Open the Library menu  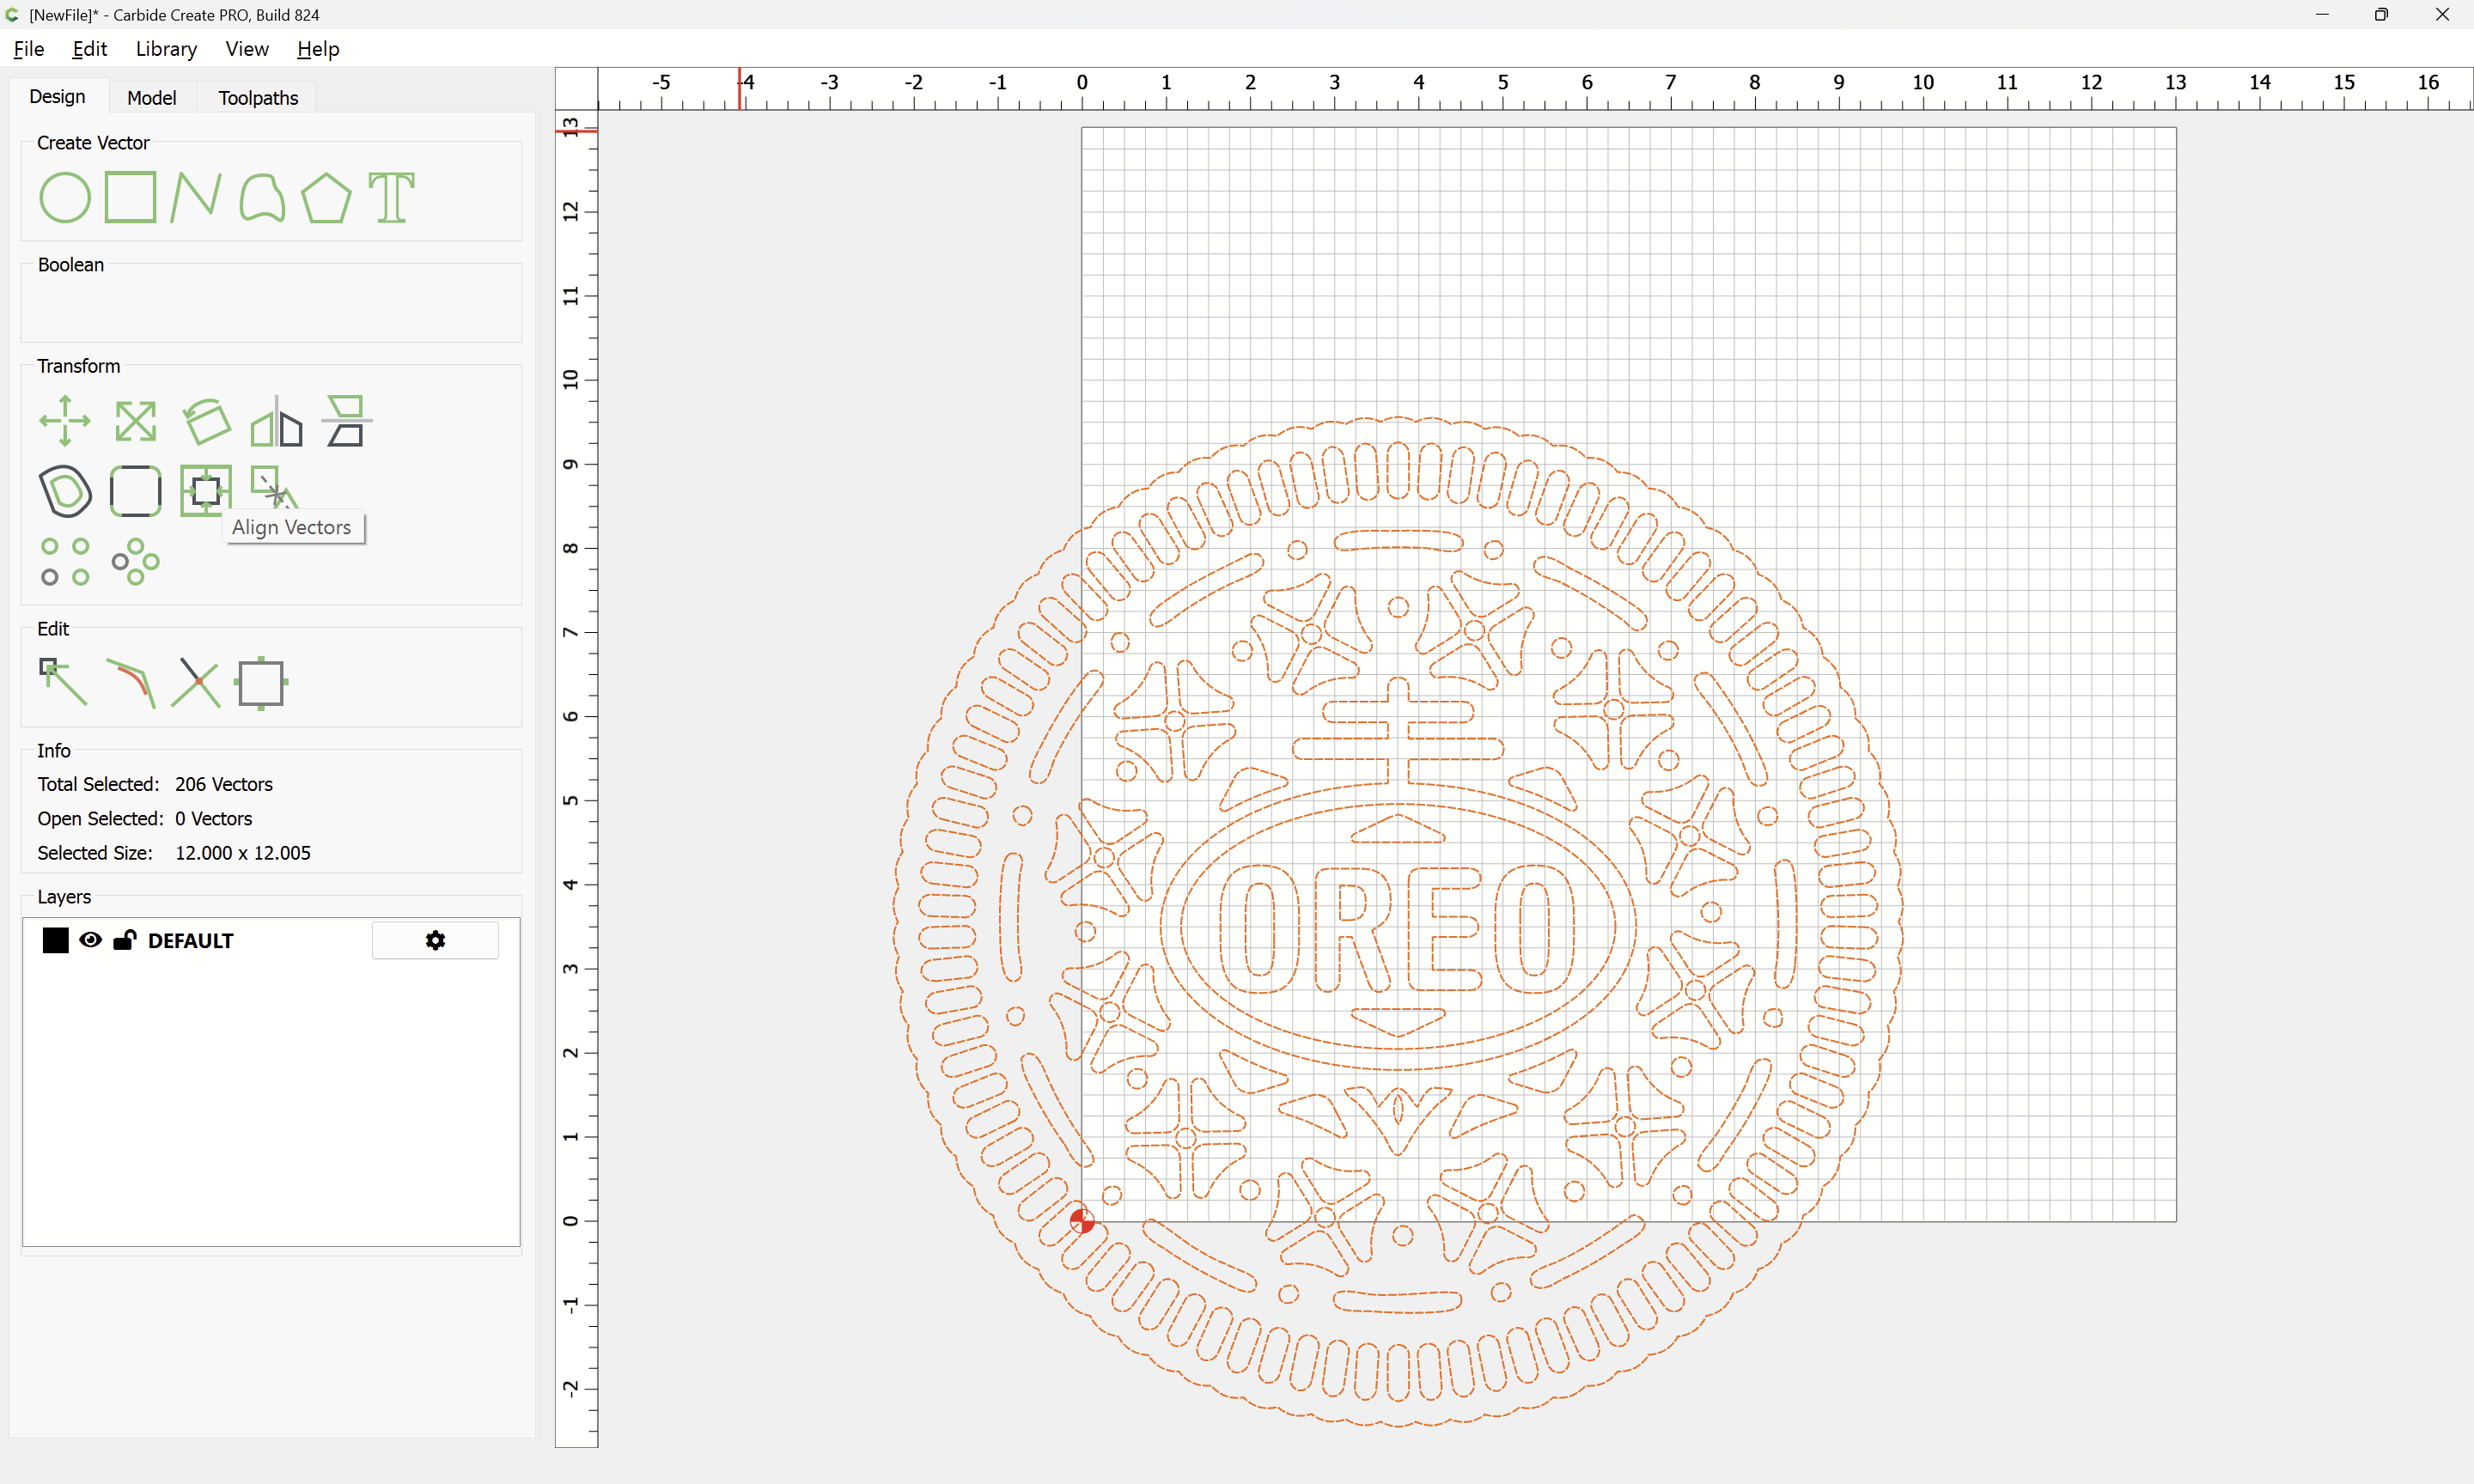(x=166, y=49)
